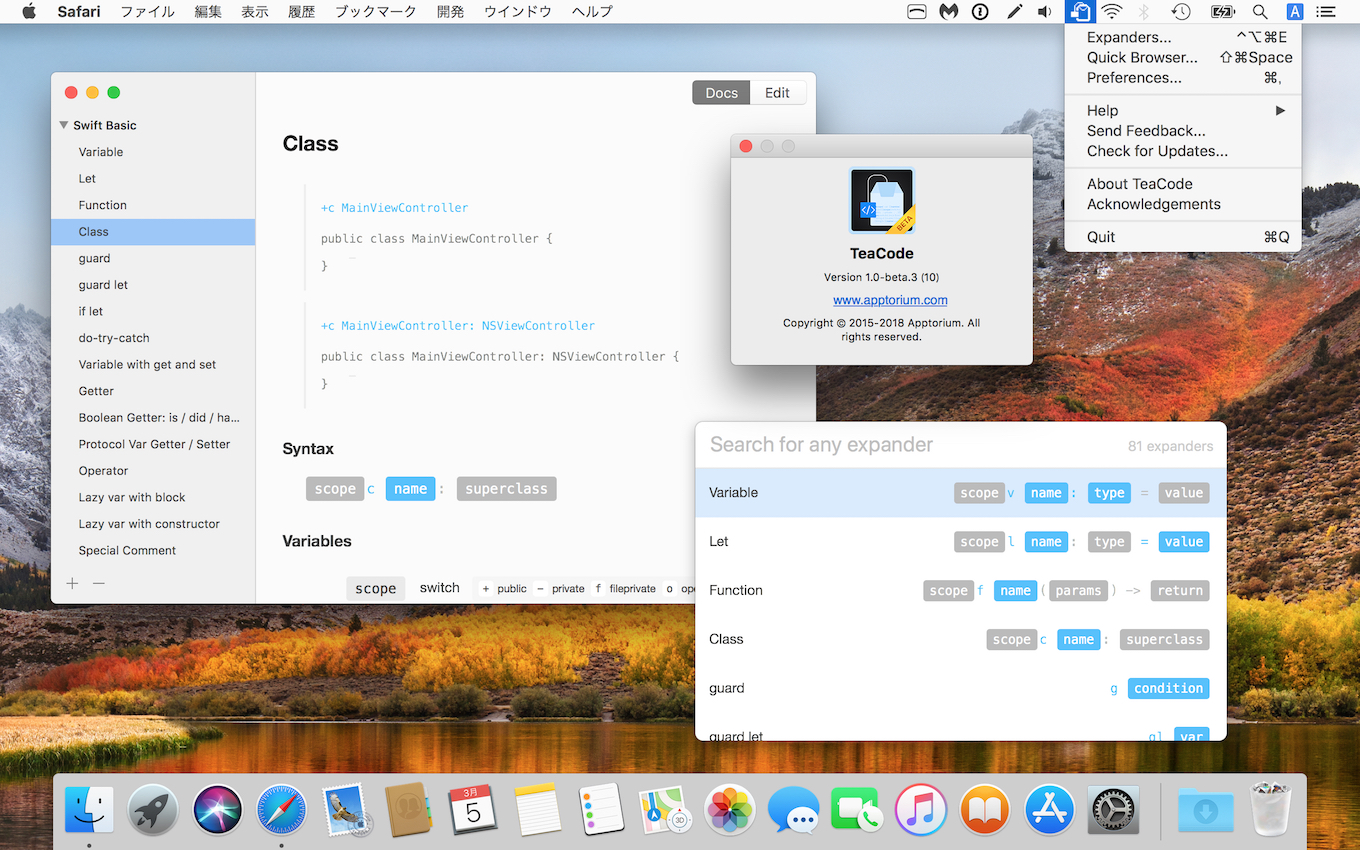Screen dimensions: 1360x850
Task: Open Preferences... from the TeaCode menu
Action: (1183, 77)
